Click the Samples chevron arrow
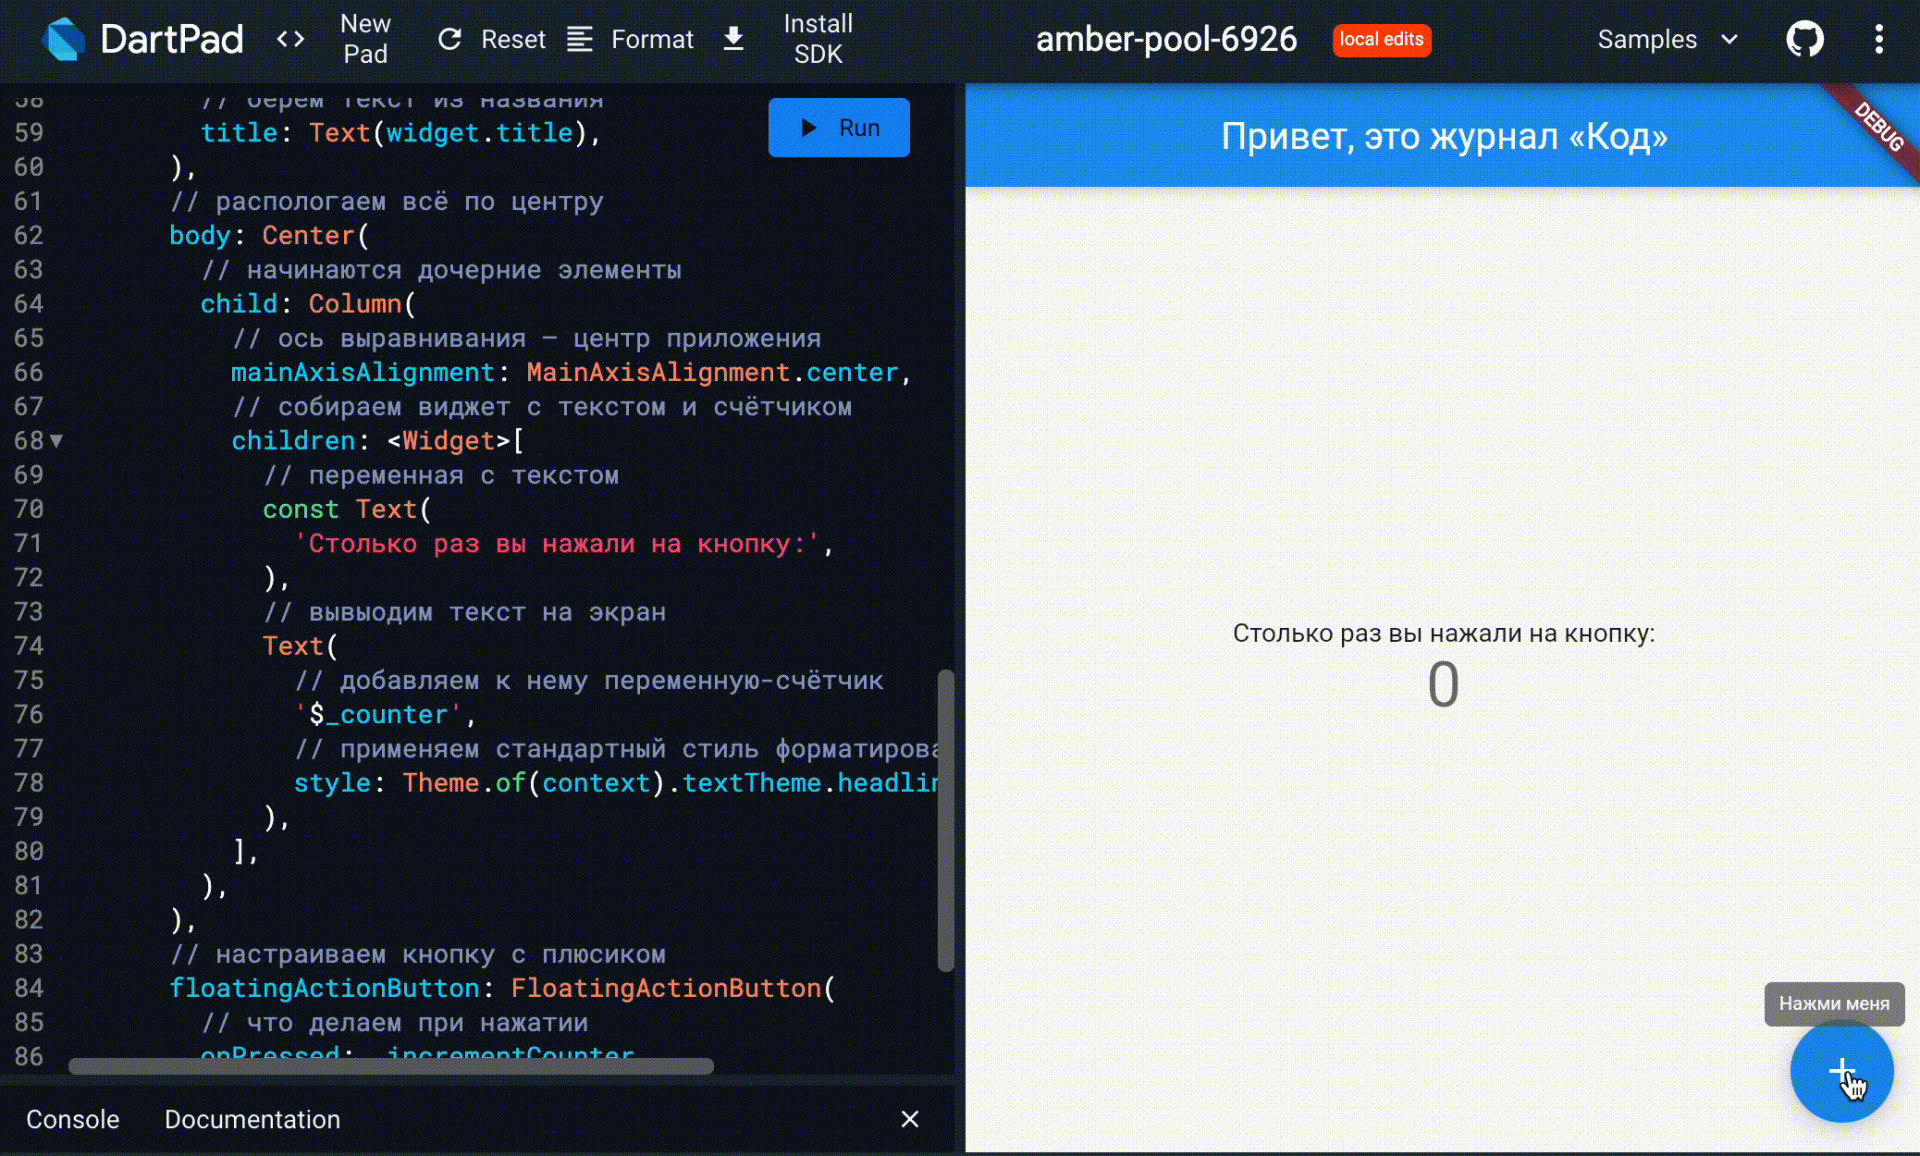1920x1156 pixels. [x=1729, y=39]
